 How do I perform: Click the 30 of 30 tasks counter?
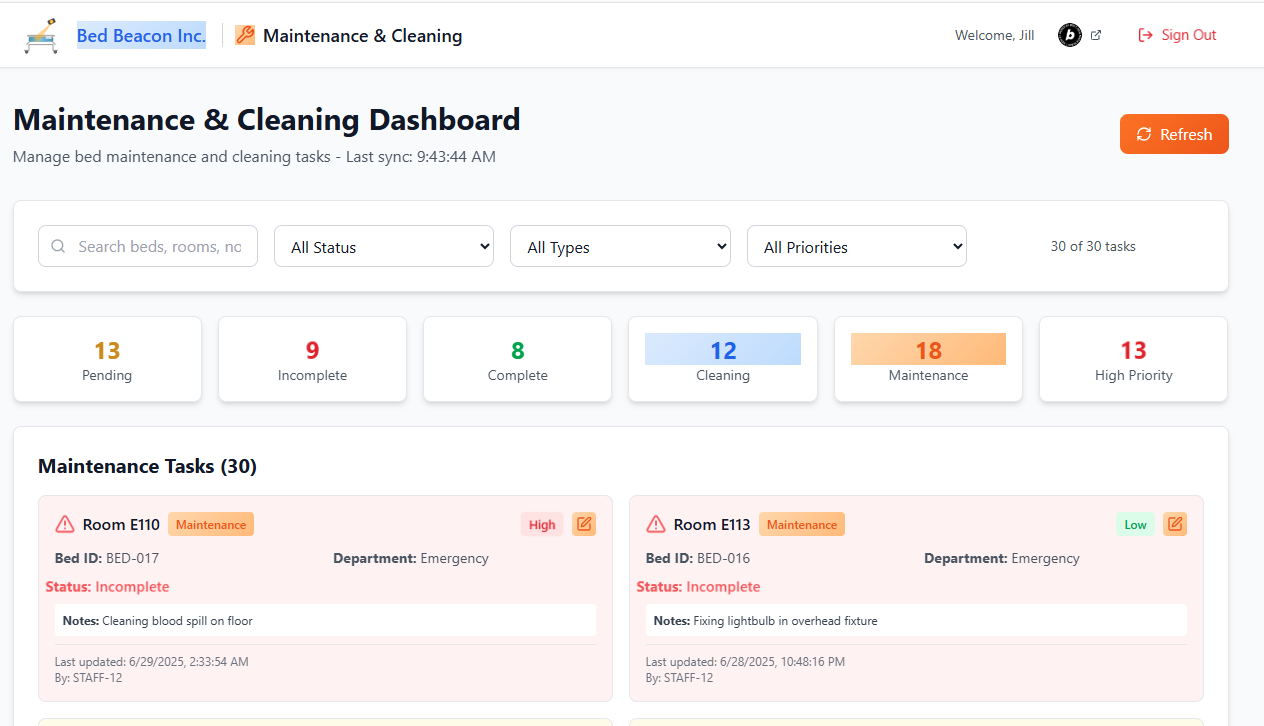1093,246
